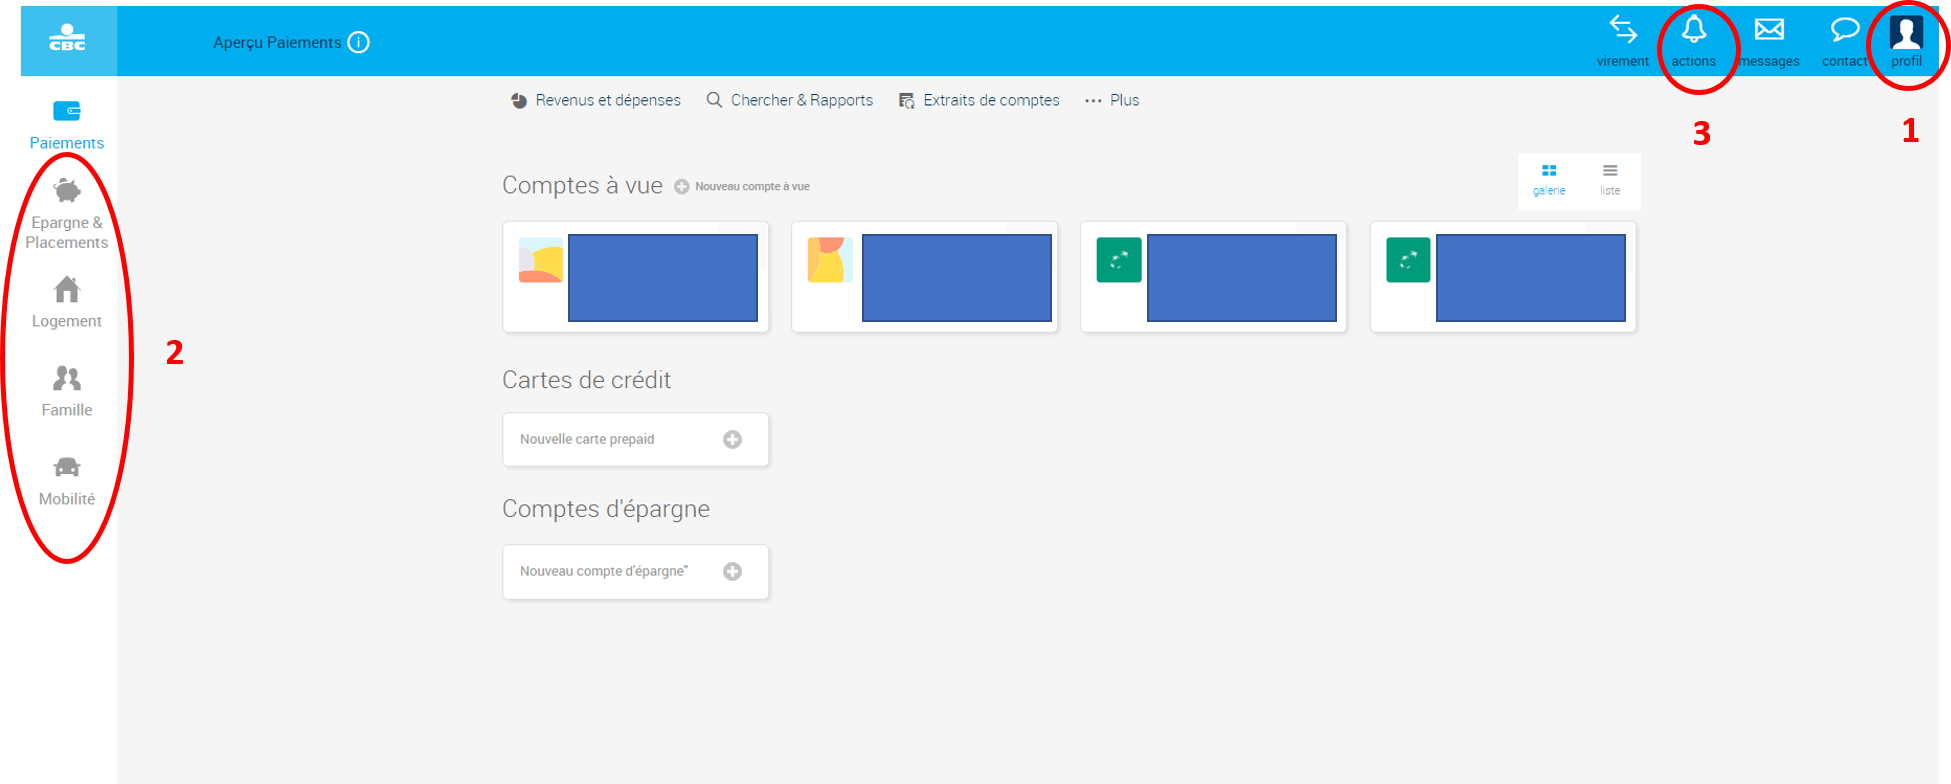Expand the Plus menu

point(1112,100)
